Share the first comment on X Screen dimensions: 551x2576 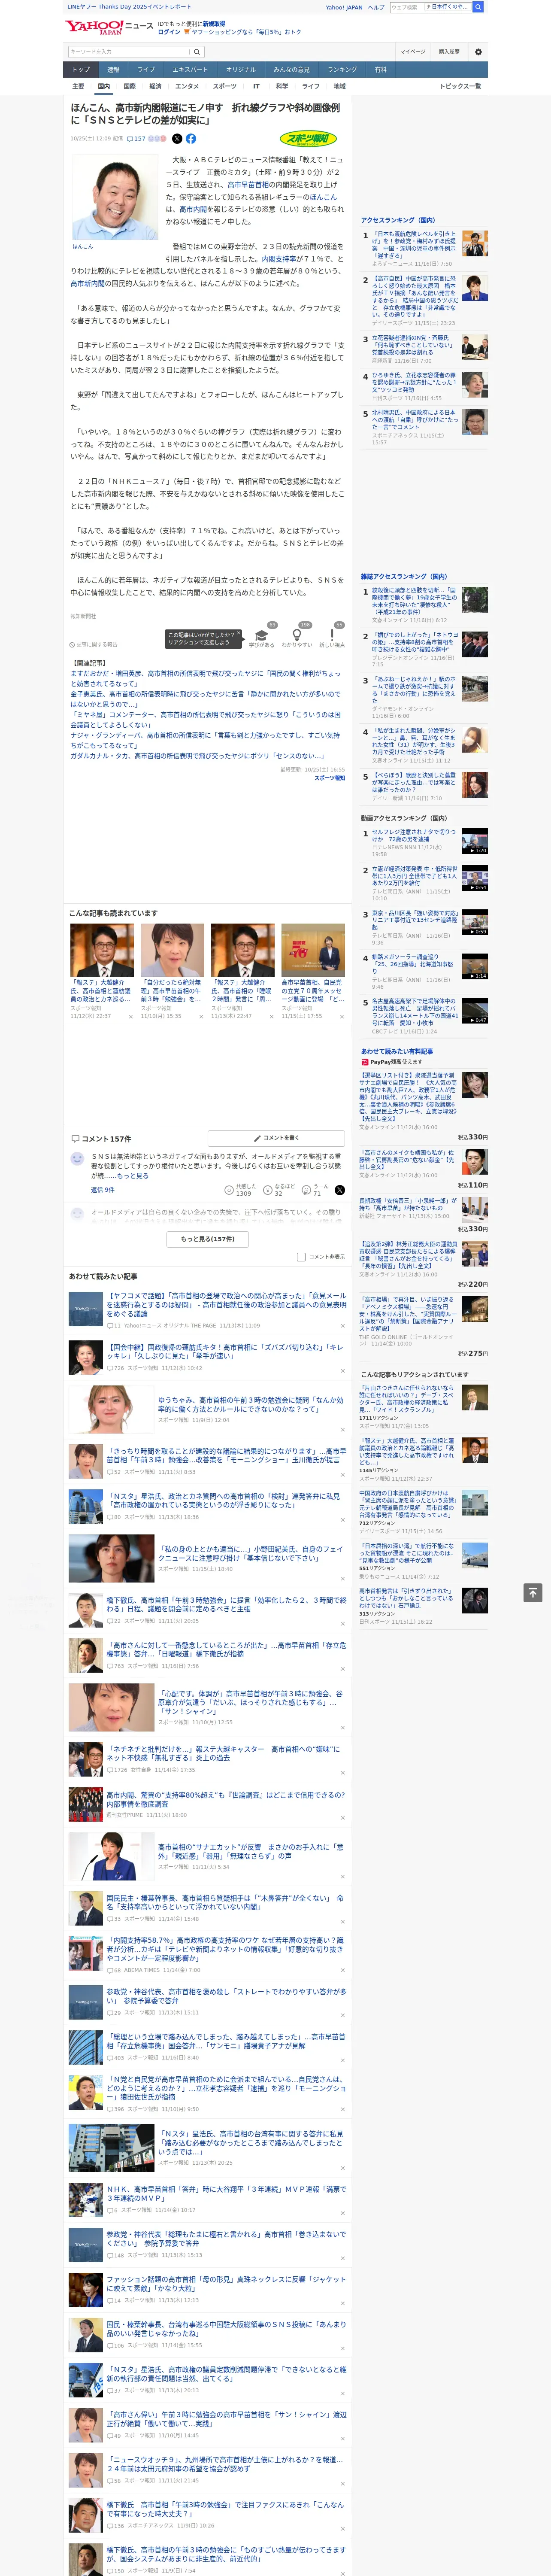pos(339,1190)
